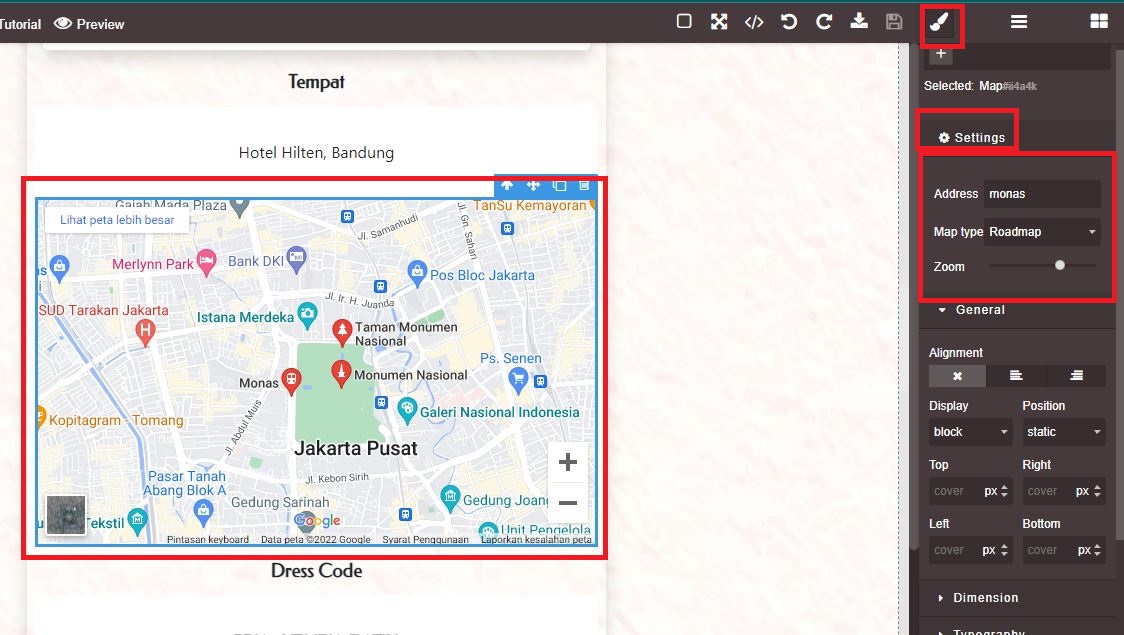Screen dimensions: 1124x635
Task: Open the blocks grid panel icon
Action: 1099,22
